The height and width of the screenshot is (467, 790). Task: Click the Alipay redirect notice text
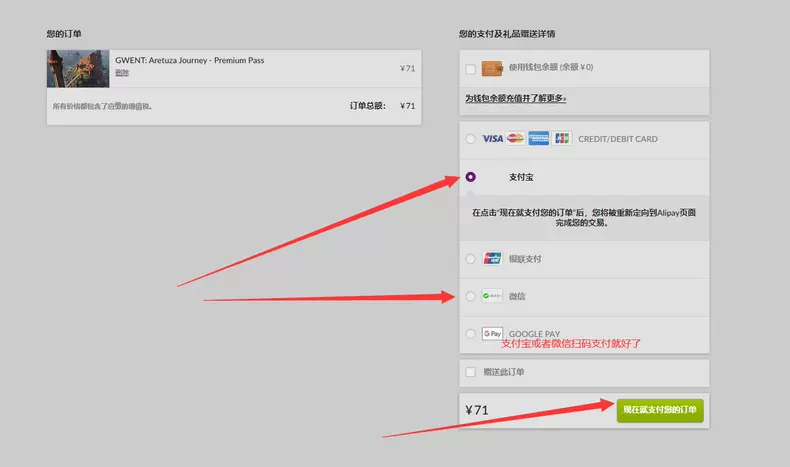tap(583, 218)
